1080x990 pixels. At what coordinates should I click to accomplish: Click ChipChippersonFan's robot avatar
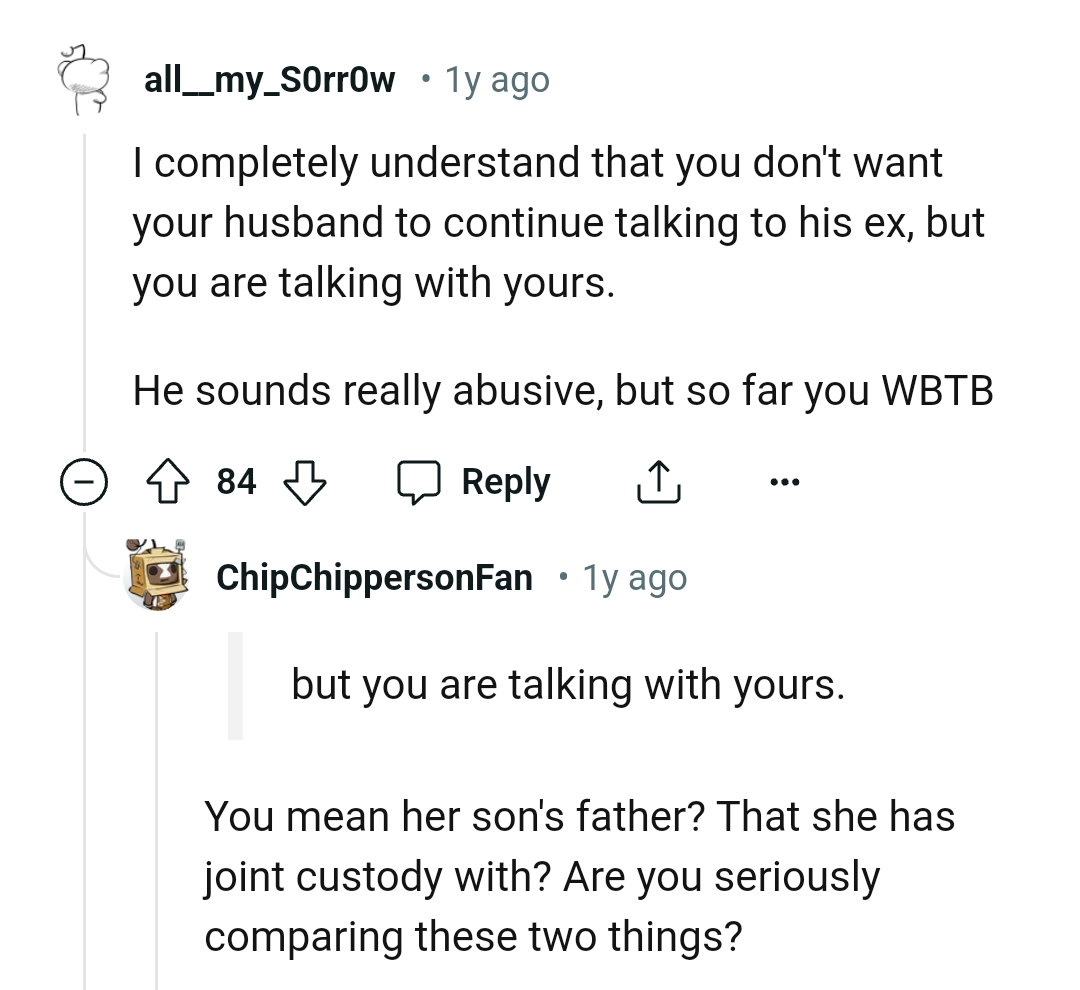[x=157, y=577]
